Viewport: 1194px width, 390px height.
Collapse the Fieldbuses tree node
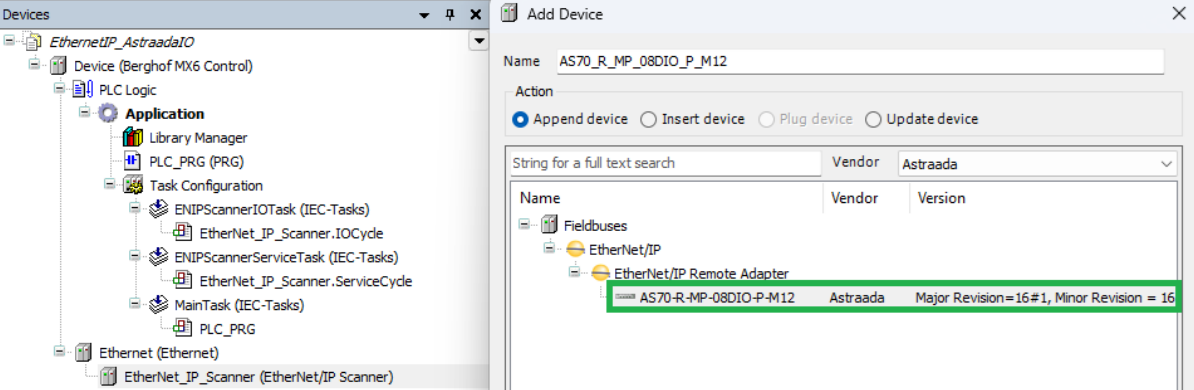(524, 225)
